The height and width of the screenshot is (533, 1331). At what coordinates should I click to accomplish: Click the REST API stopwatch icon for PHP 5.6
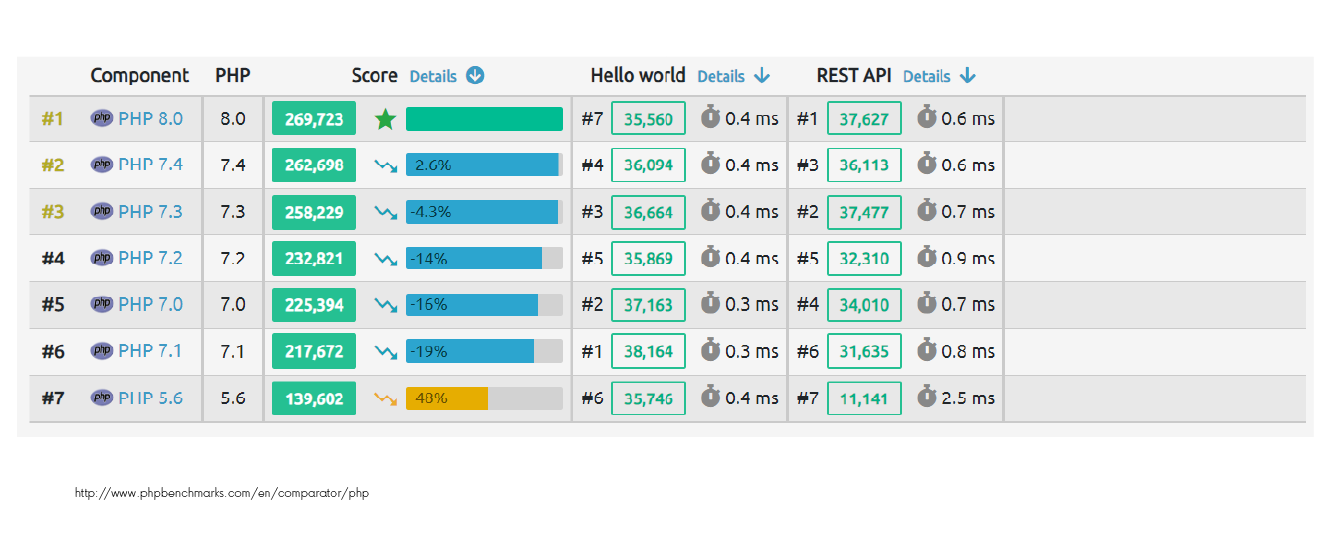pyautogui.click(x=927, y=396)
